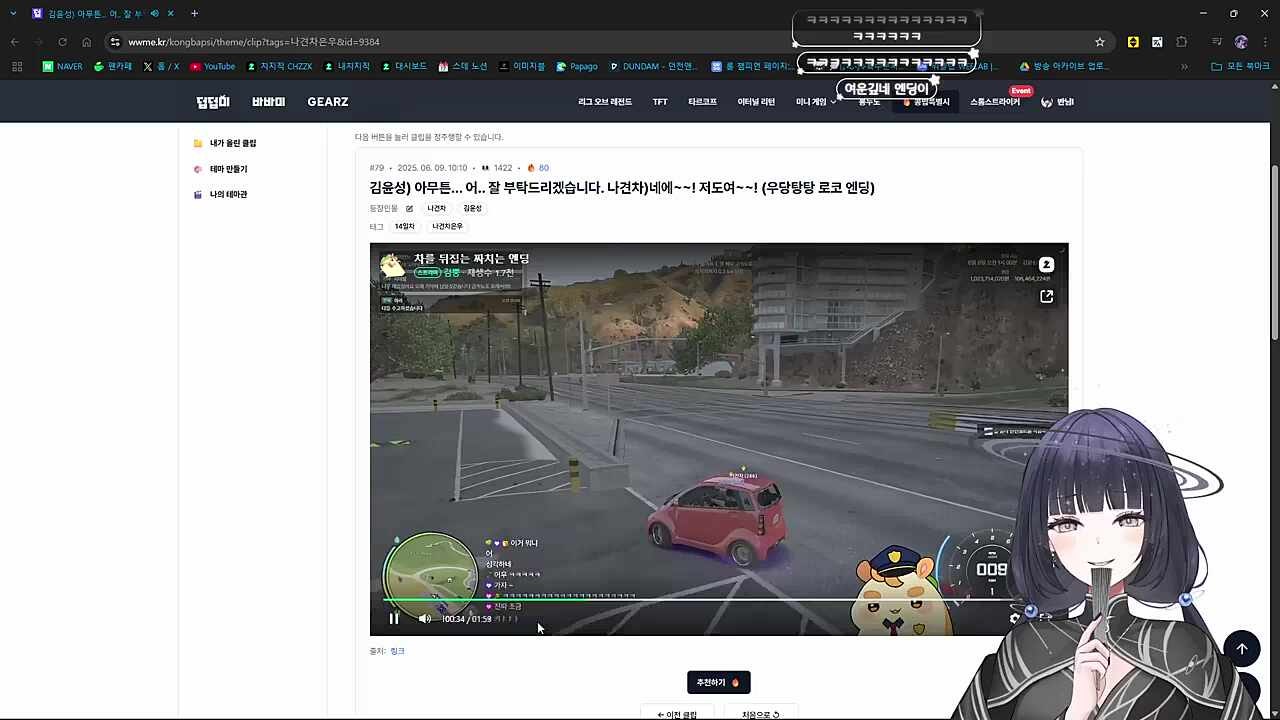
Task: Open the clip in external window icon
Action: point(1046,296)
